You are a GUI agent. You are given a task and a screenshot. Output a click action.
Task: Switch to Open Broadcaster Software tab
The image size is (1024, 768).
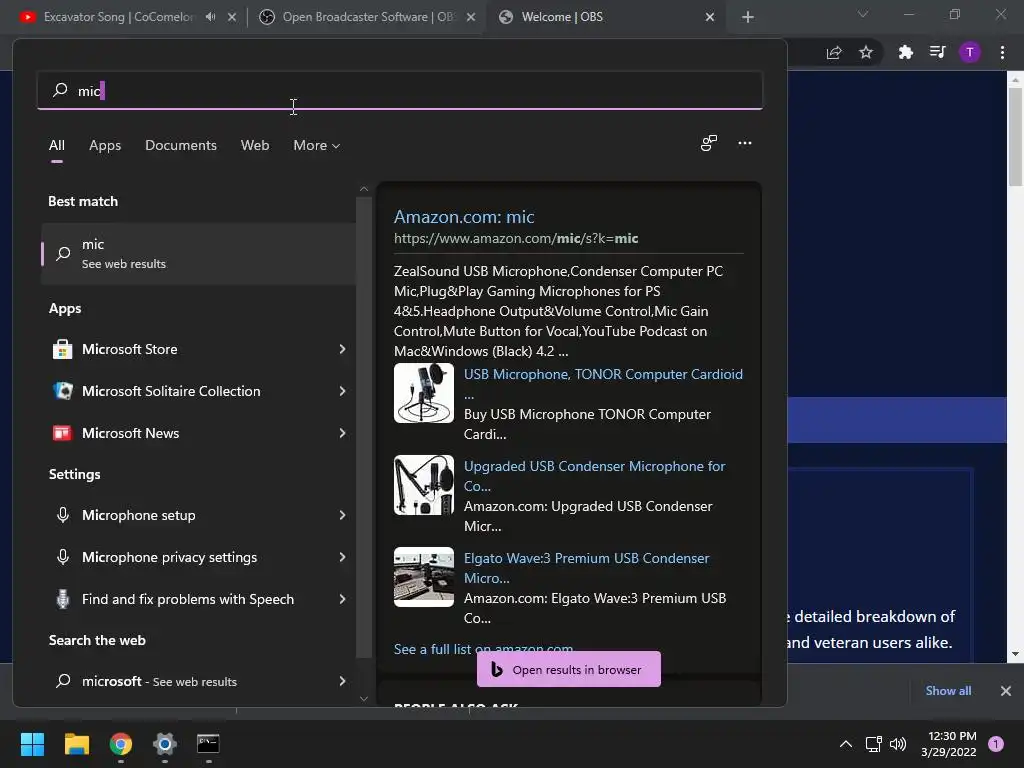point(368,17)
